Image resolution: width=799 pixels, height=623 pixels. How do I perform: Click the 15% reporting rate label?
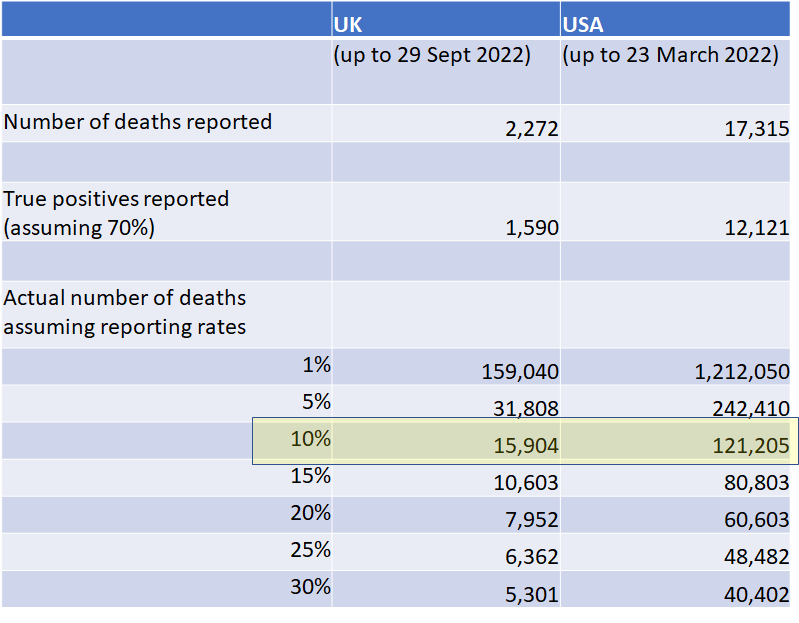(x=310, y=476)
